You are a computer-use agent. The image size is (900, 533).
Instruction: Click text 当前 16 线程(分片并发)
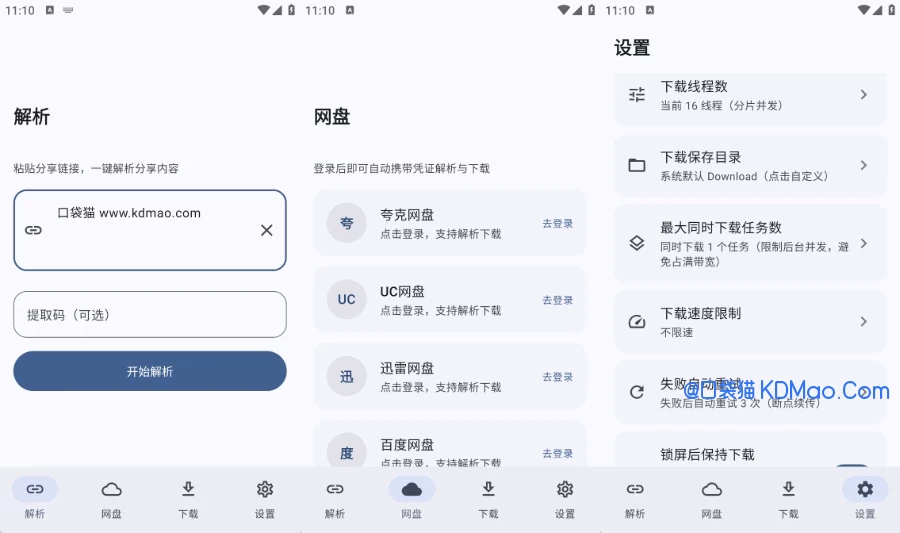(721, 106)
